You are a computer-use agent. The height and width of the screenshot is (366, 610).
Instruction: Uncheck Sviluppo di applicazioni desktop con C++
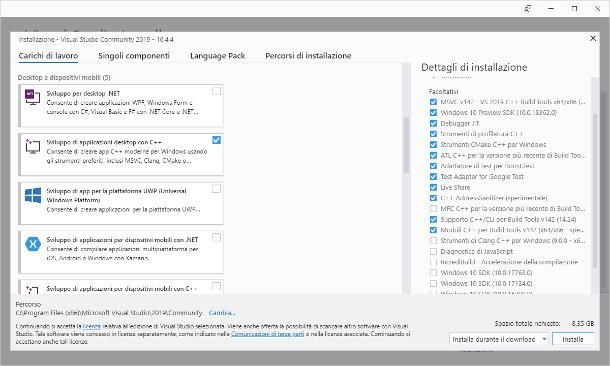[216, 140]
